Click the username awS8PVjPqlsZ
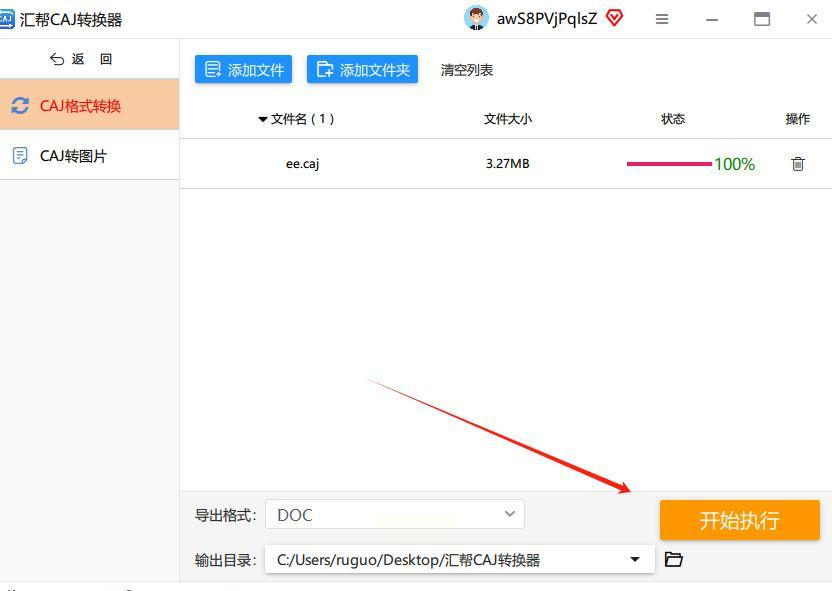This screenshot has height=591, width=832. coord(547,19)
